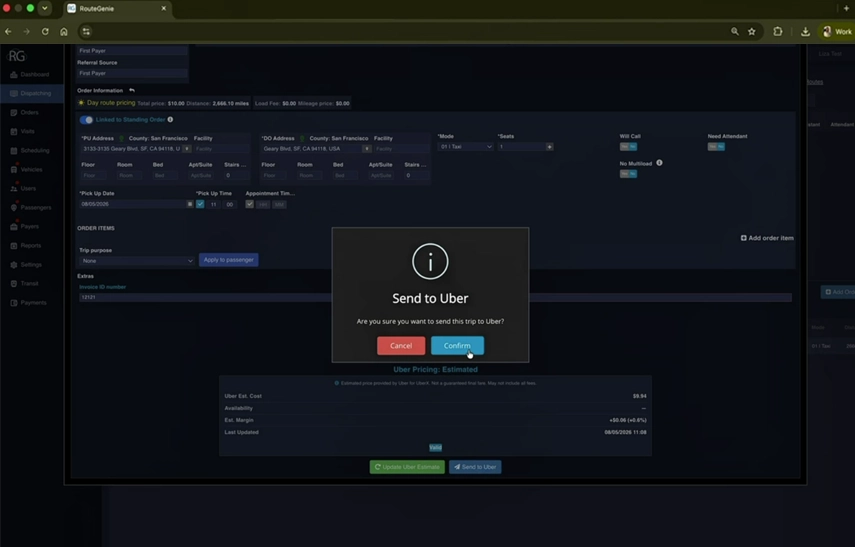Open the Mode dropdown
This screenshot has width=855, height=547.
[465, 147]
